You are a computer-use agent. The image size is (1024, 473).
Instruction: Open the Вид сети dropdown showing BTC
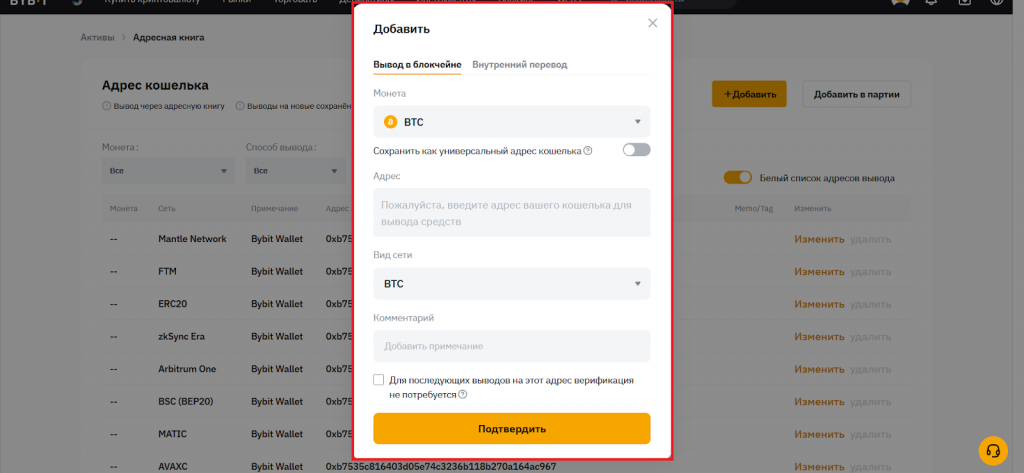tap(512, 284)
